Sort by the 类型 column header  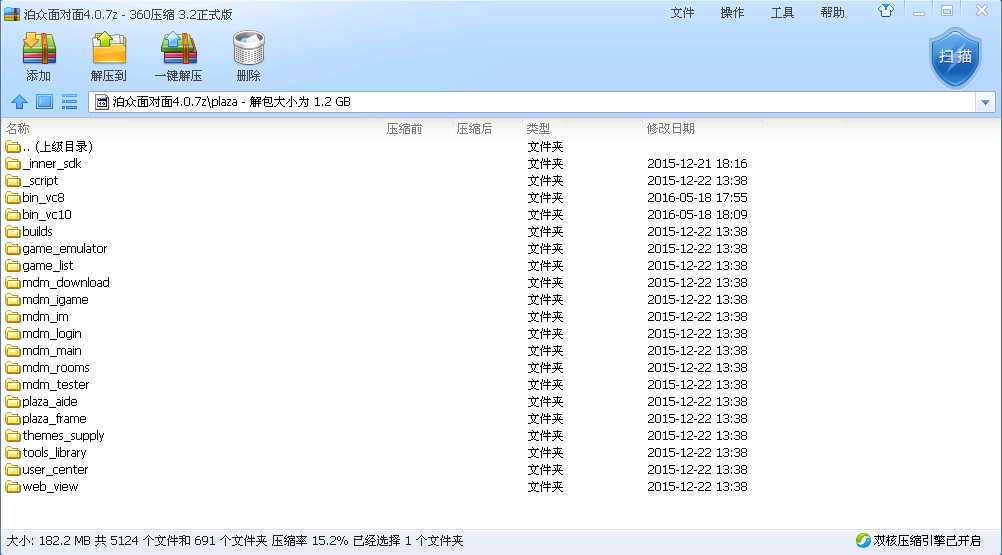[538, 128]
